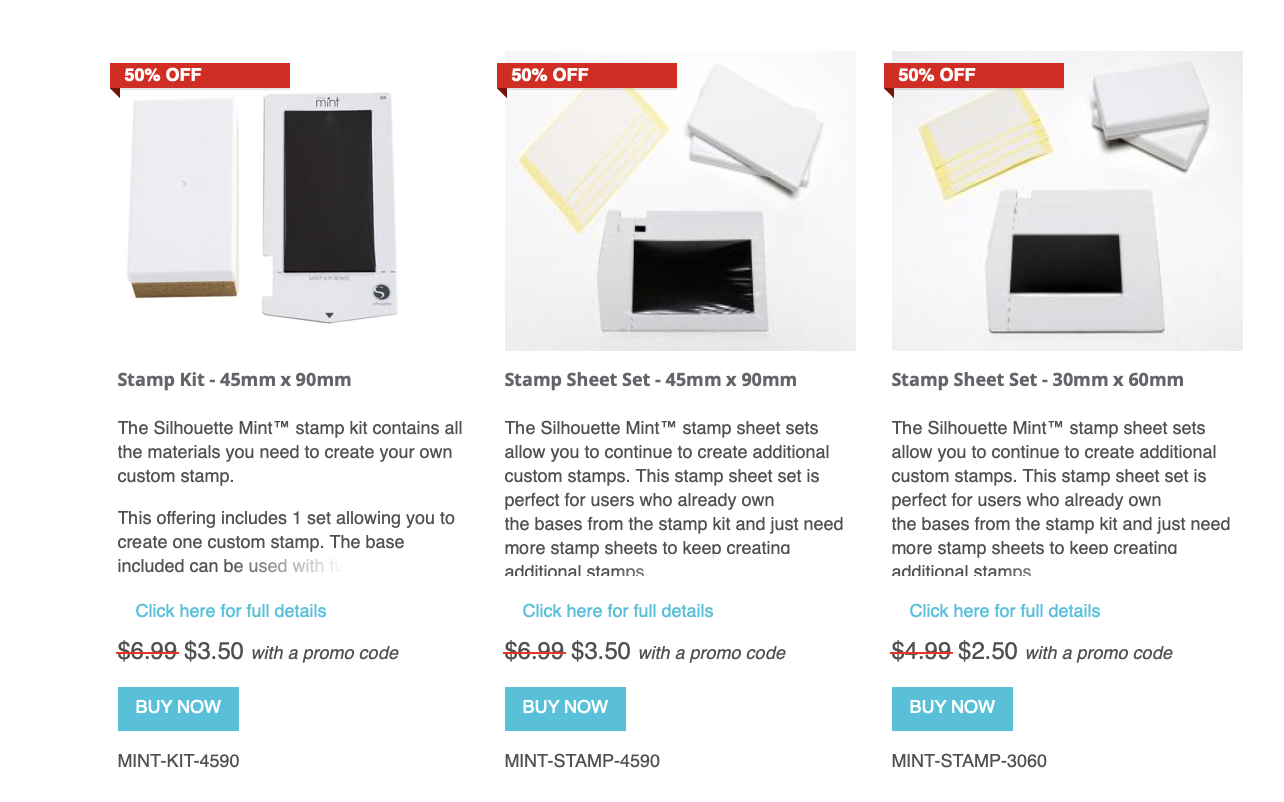Open full details for 45mm x 90mm Sheet Set
The width and height of the screenshot is (1284, 802).
pyautogui.click(x=618, y=611)
